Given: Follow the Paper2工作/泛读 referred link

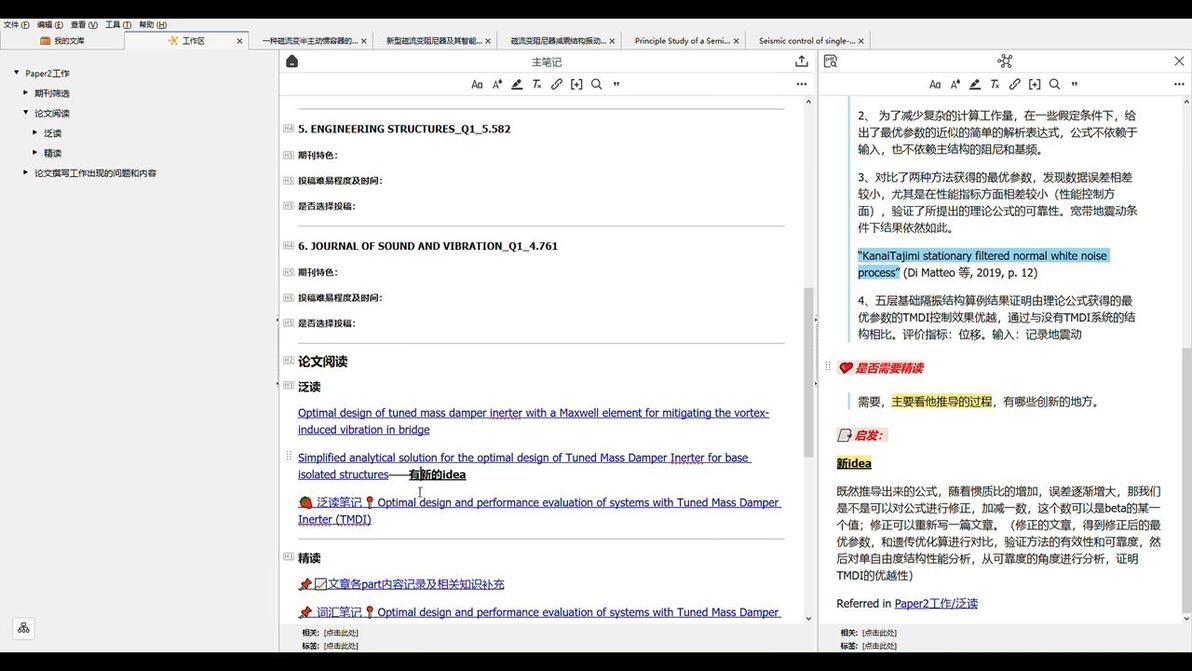Looking at the screenshot, I should (x=936, y=603).
